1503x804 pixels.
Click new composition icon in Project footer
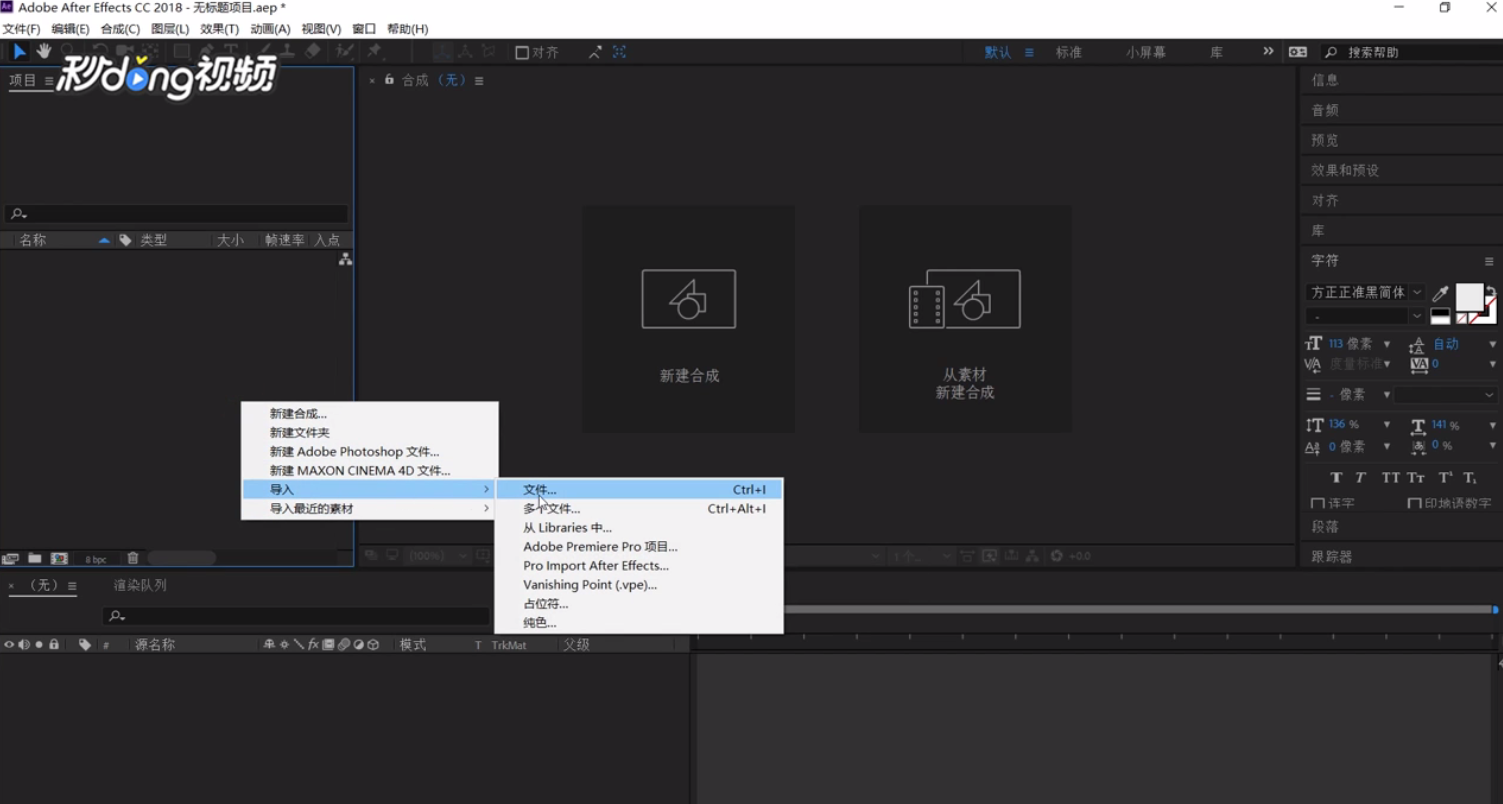pyautogui.click(x=59, y=558)
